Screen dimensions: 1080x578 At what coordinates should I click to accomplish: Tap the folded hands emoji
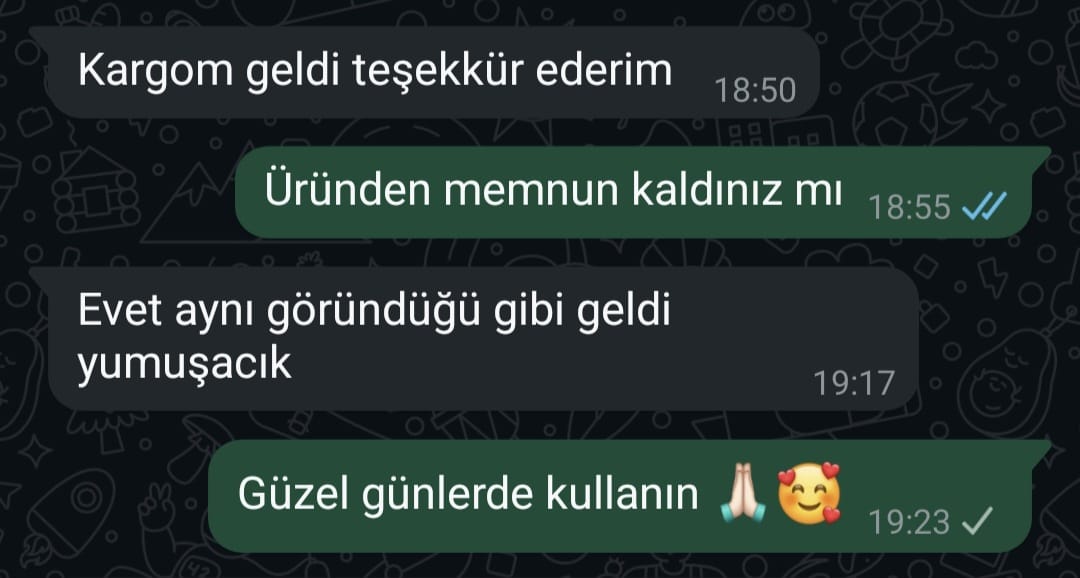[742, 495]
